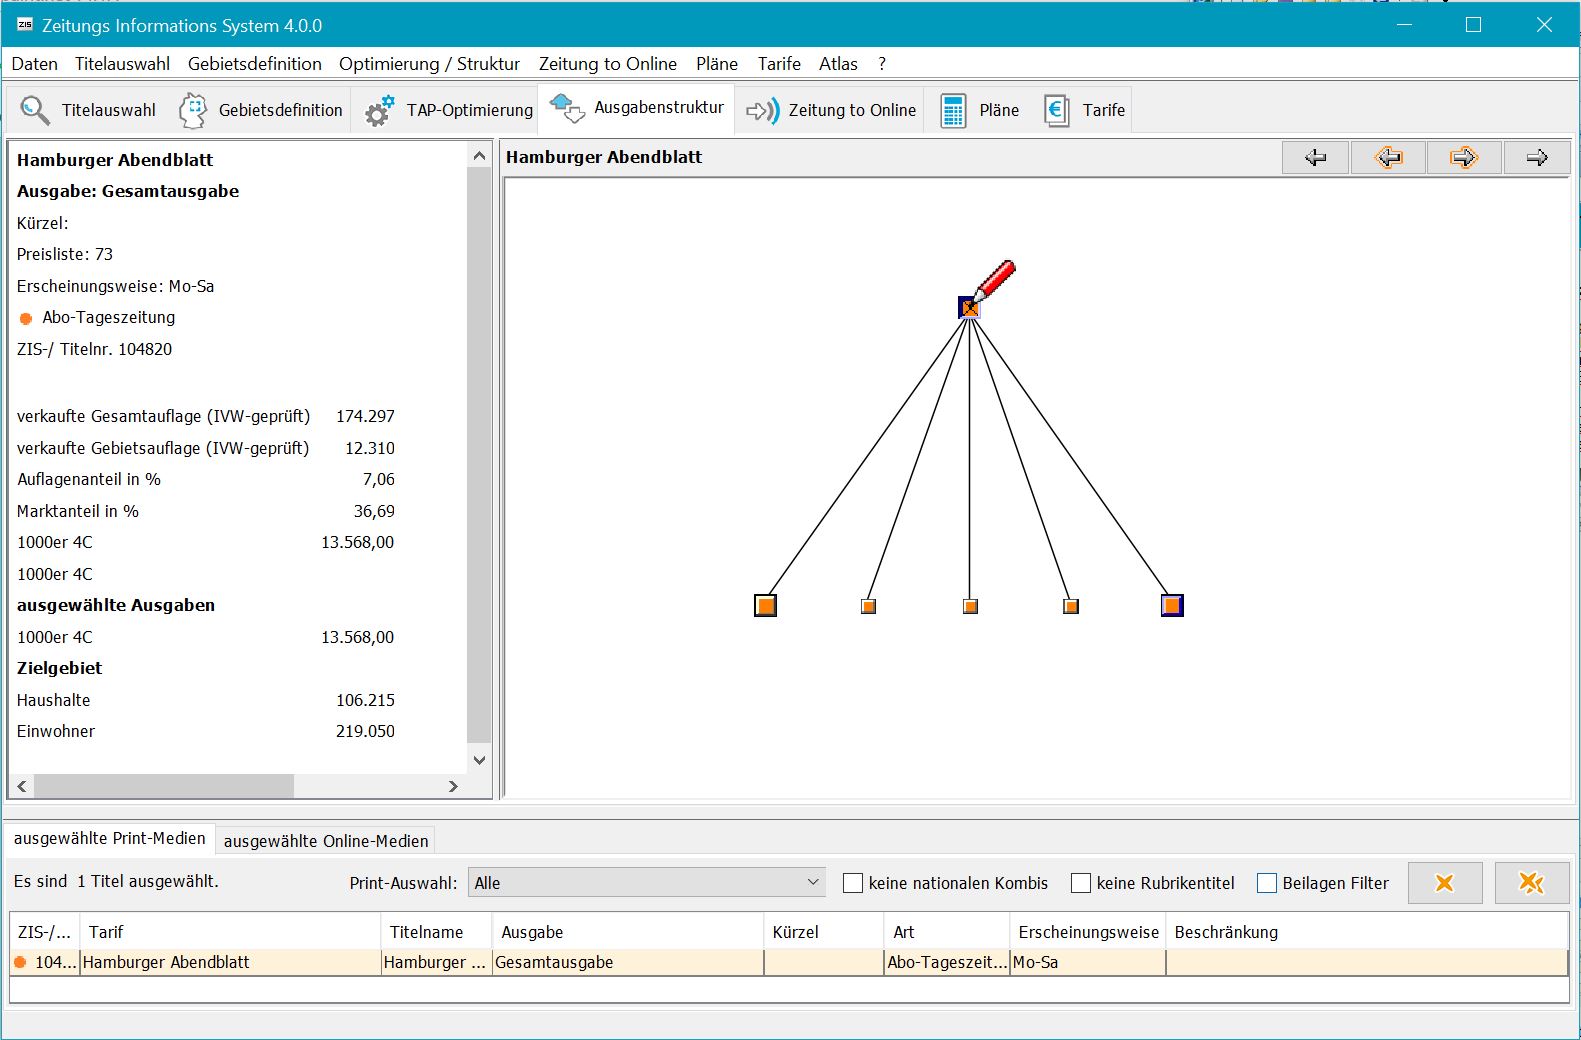
Task: Open the Titelauswahl toolbar tab
Action: 88,110
